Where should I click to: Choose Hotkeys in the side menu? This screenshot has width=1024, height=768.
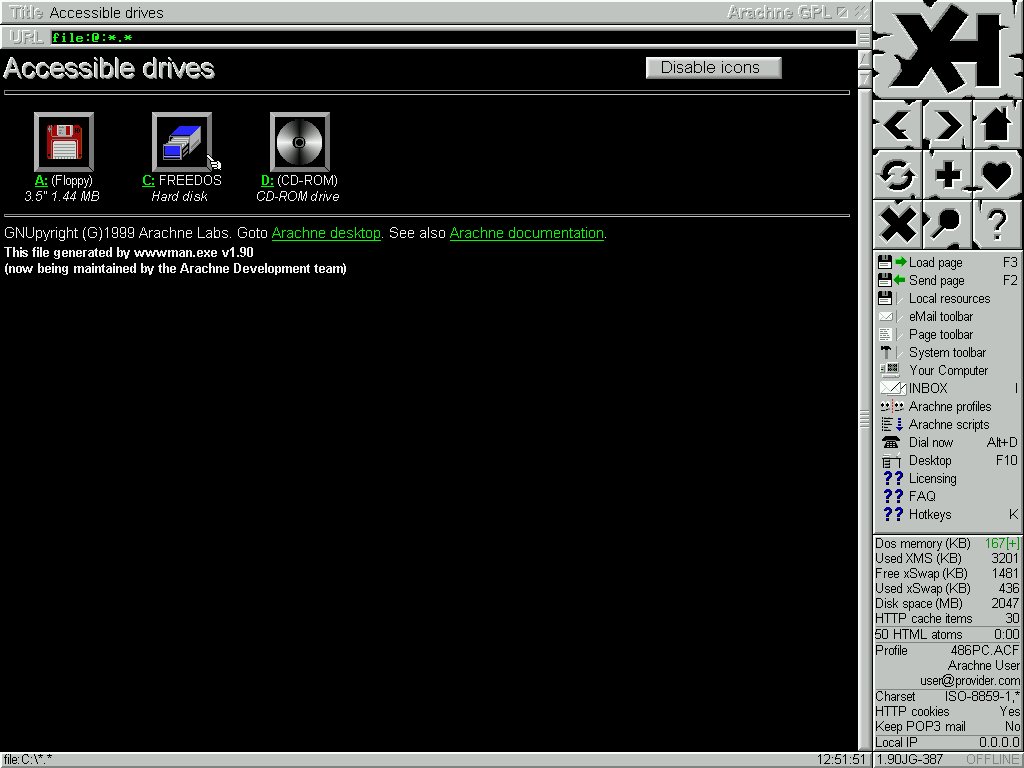tap(930, 514)
